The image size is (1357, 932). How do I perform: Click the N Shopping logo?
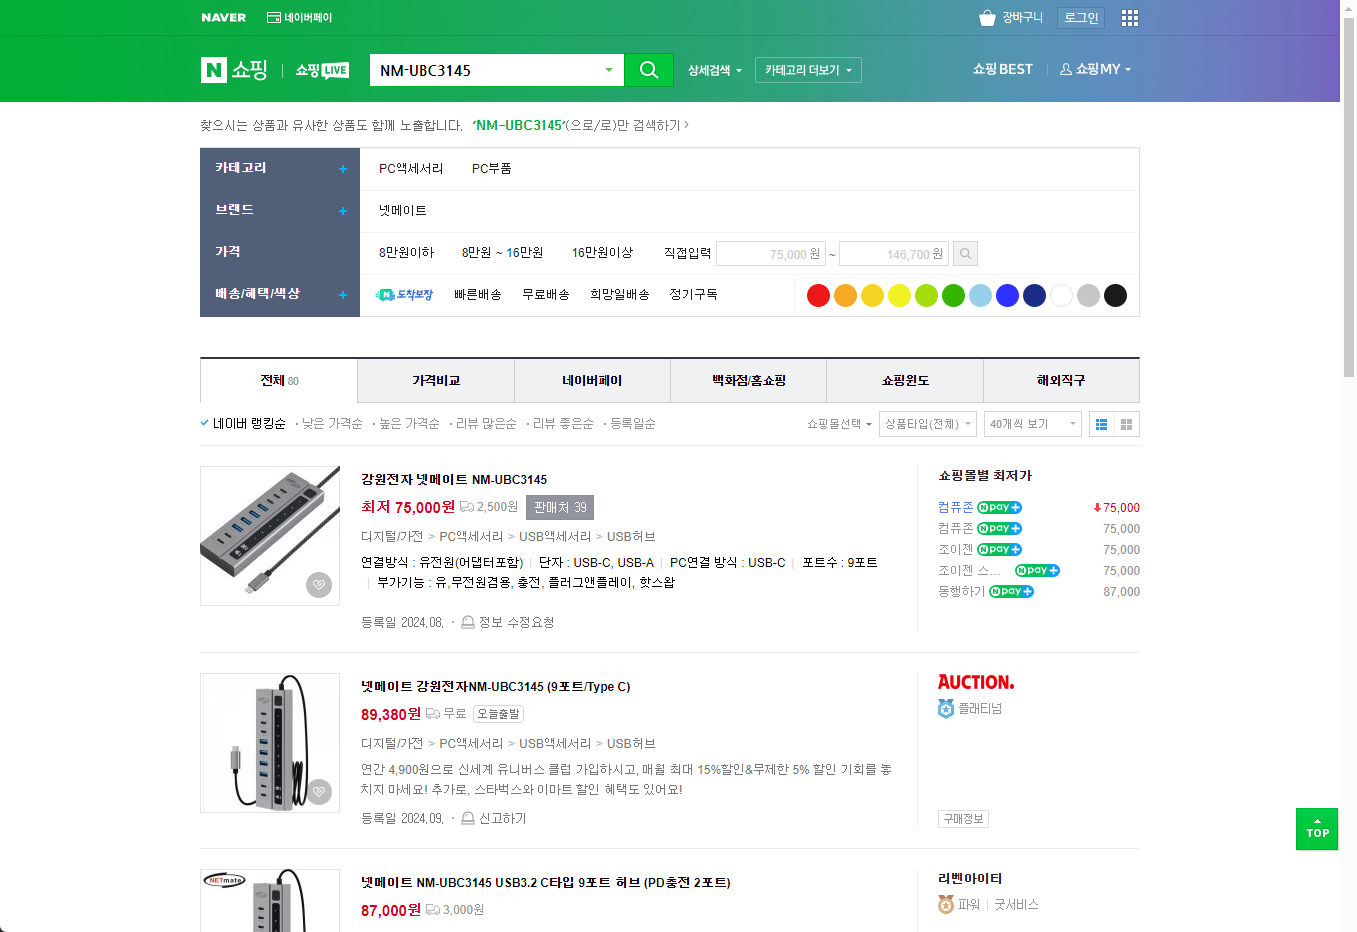[x=235, y=69]
